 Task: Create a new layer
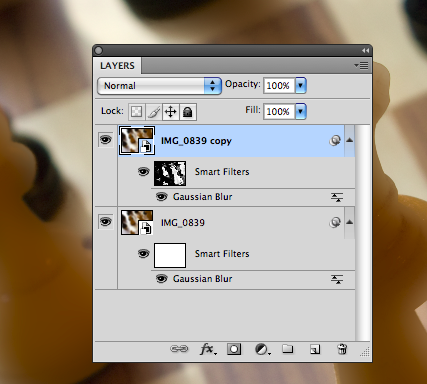315,349
